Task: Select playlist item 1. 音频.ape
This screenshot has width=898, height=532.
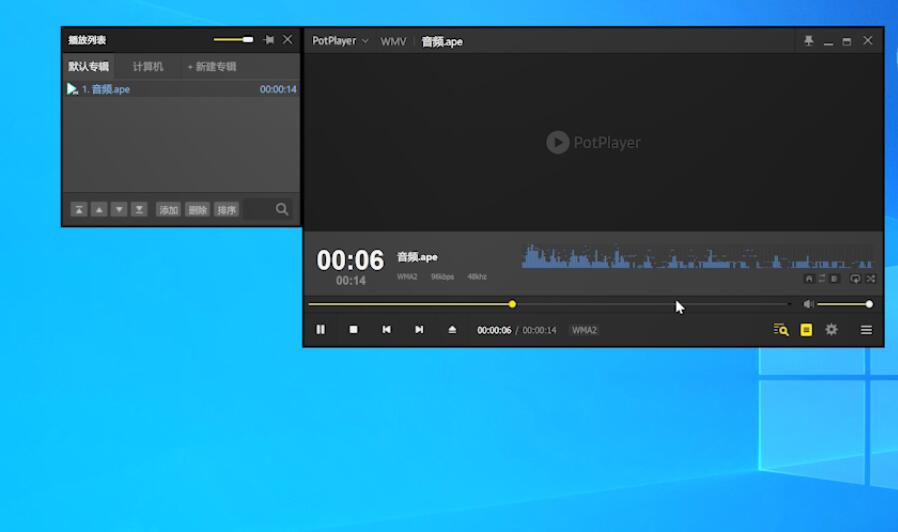Action: (x=181, y=89)
